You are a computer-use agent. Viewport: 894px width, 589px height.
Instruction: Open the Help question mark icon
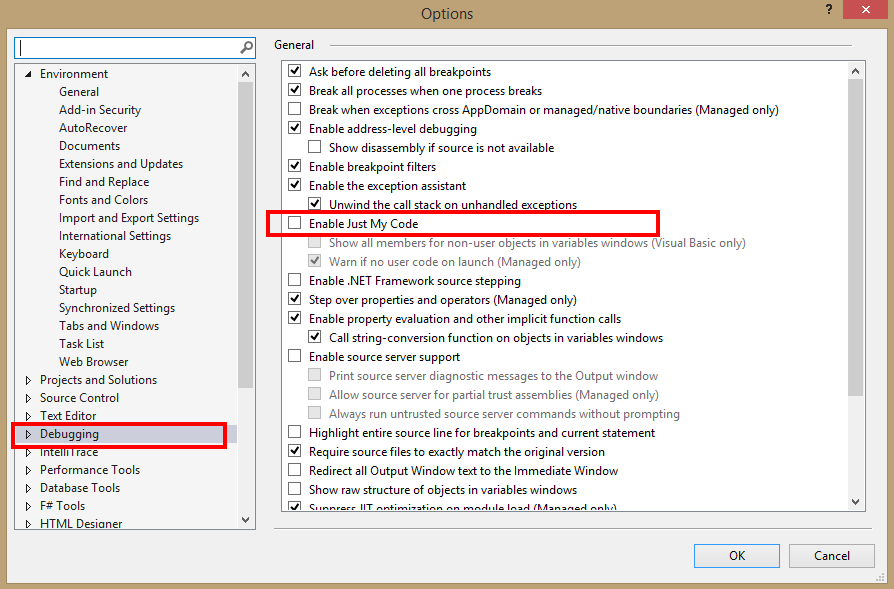coord(827,10)
